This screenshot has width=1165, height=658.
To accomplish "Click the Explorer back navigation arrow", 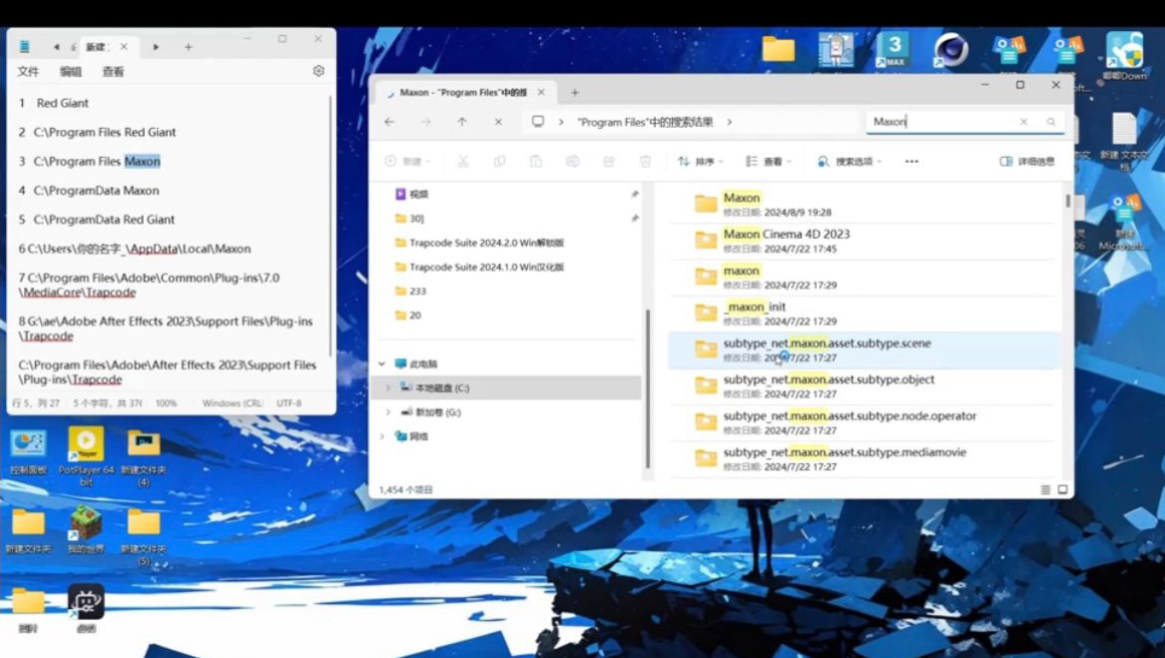I will [x=389, y=122].
